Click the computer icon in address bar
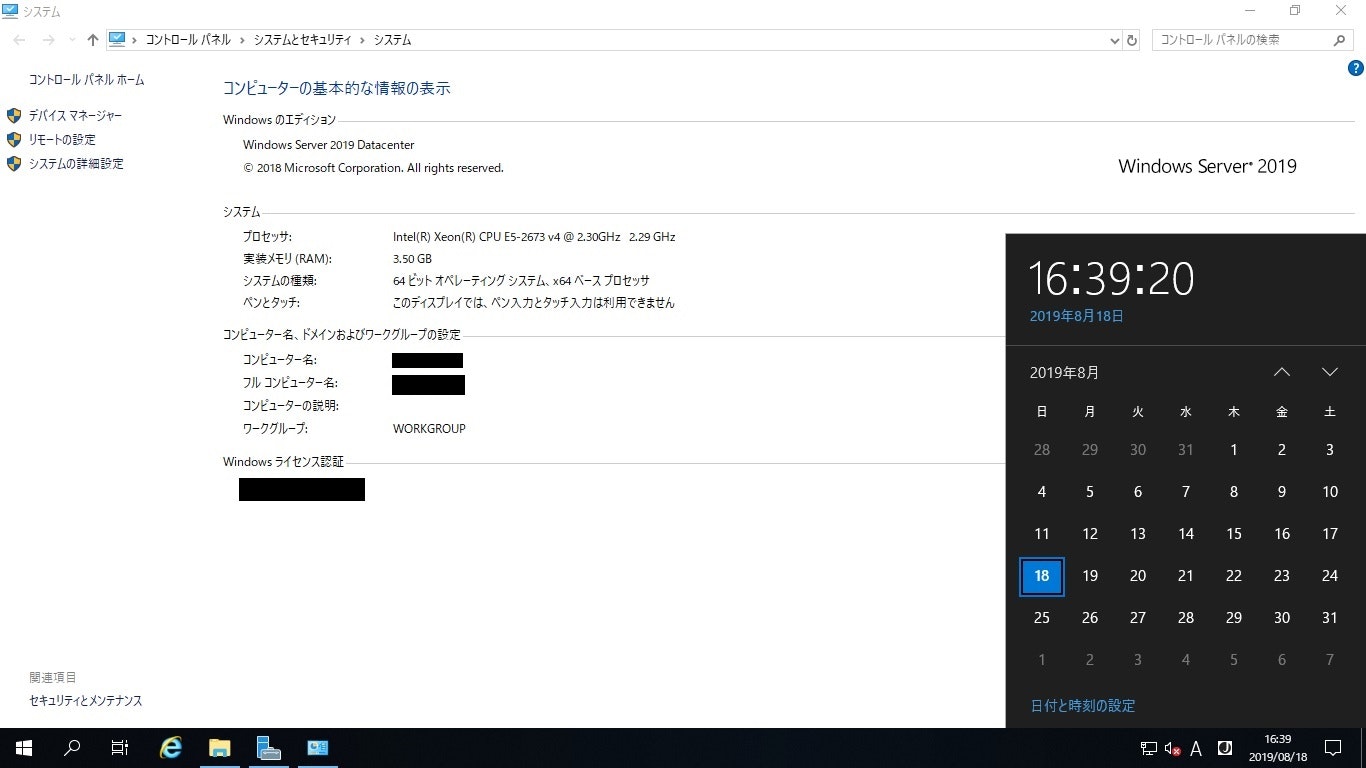The height and width of the screenshot is (768, 1366). point(117,40)
